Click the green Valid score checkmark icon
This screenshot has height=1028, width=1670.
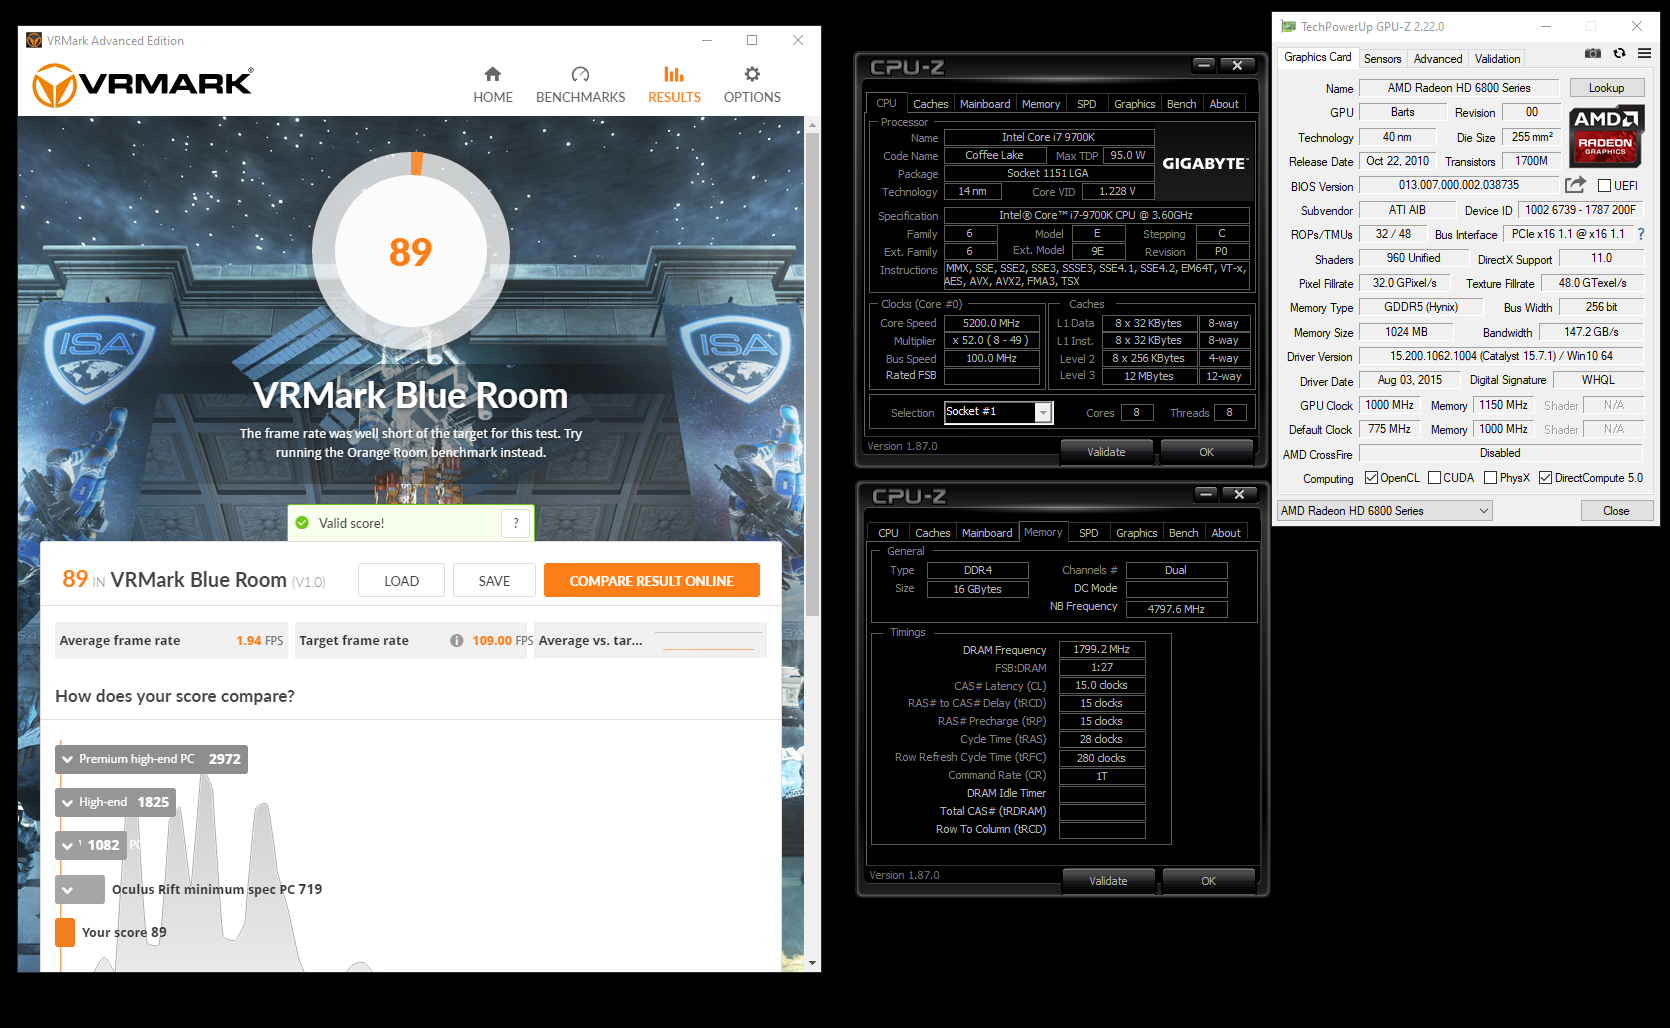coord(302,523)
